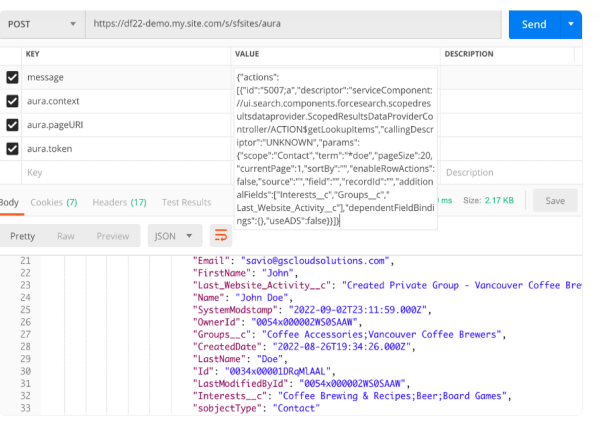Click the empty Key placeholder field
600x433 pixels.
click(120, 172)
